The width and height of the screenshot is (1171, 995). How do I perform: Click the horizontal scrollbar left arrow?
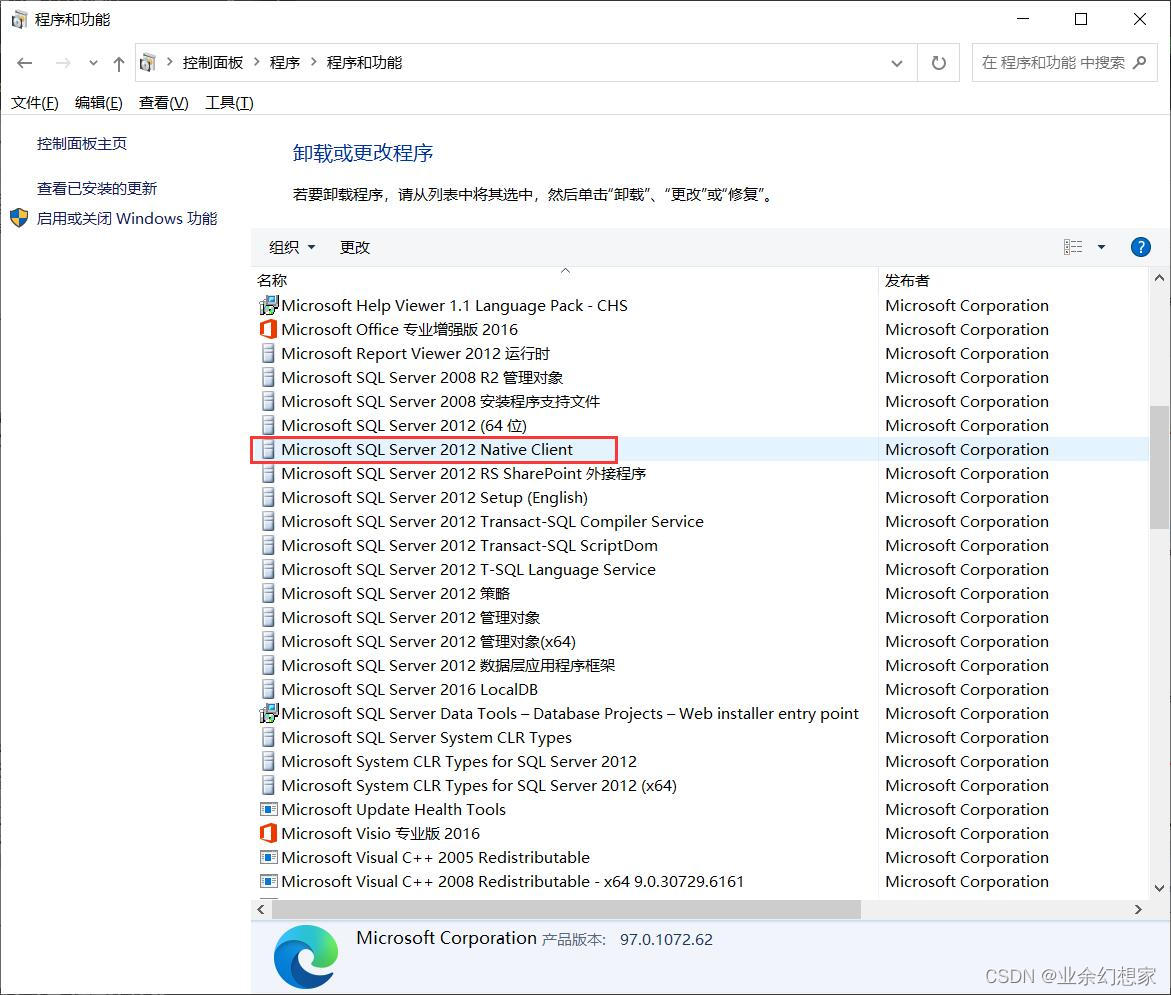(261, 909)
